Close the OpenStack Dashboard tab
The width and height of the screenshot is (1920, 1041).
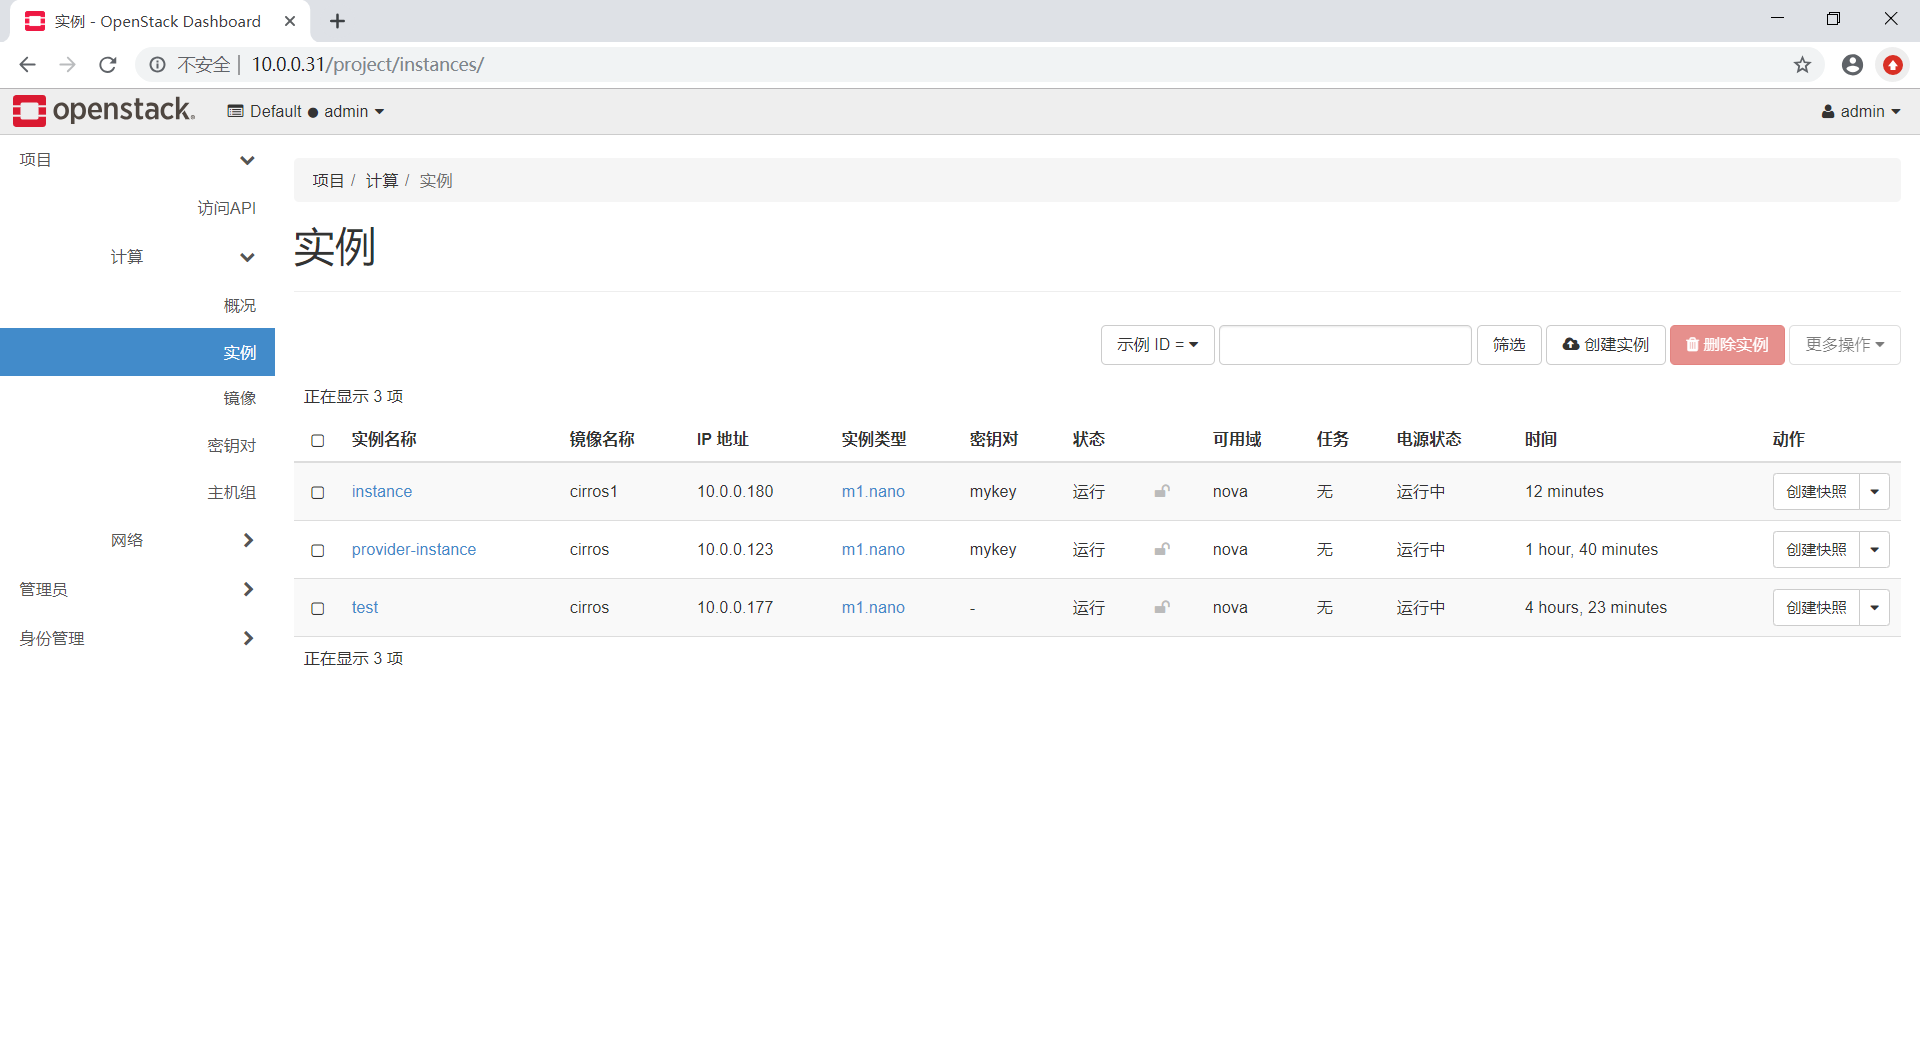(290, 21)
